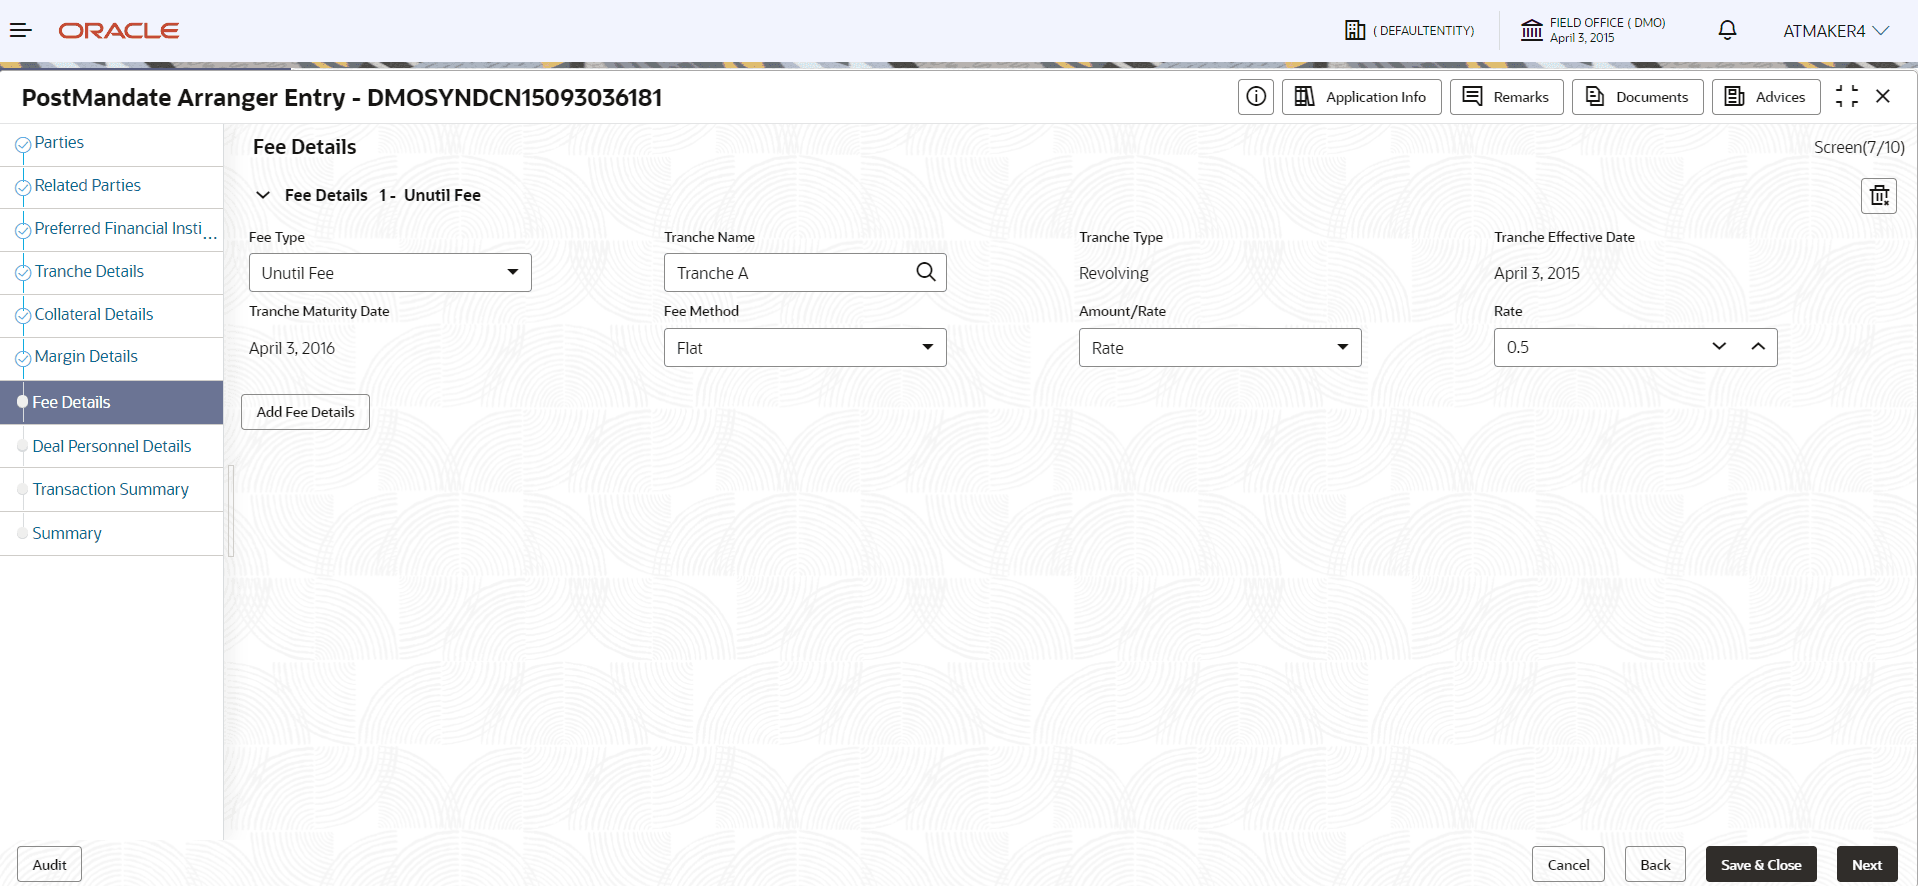Increase Rate value with up arrow

click(x=1758, y=347)
